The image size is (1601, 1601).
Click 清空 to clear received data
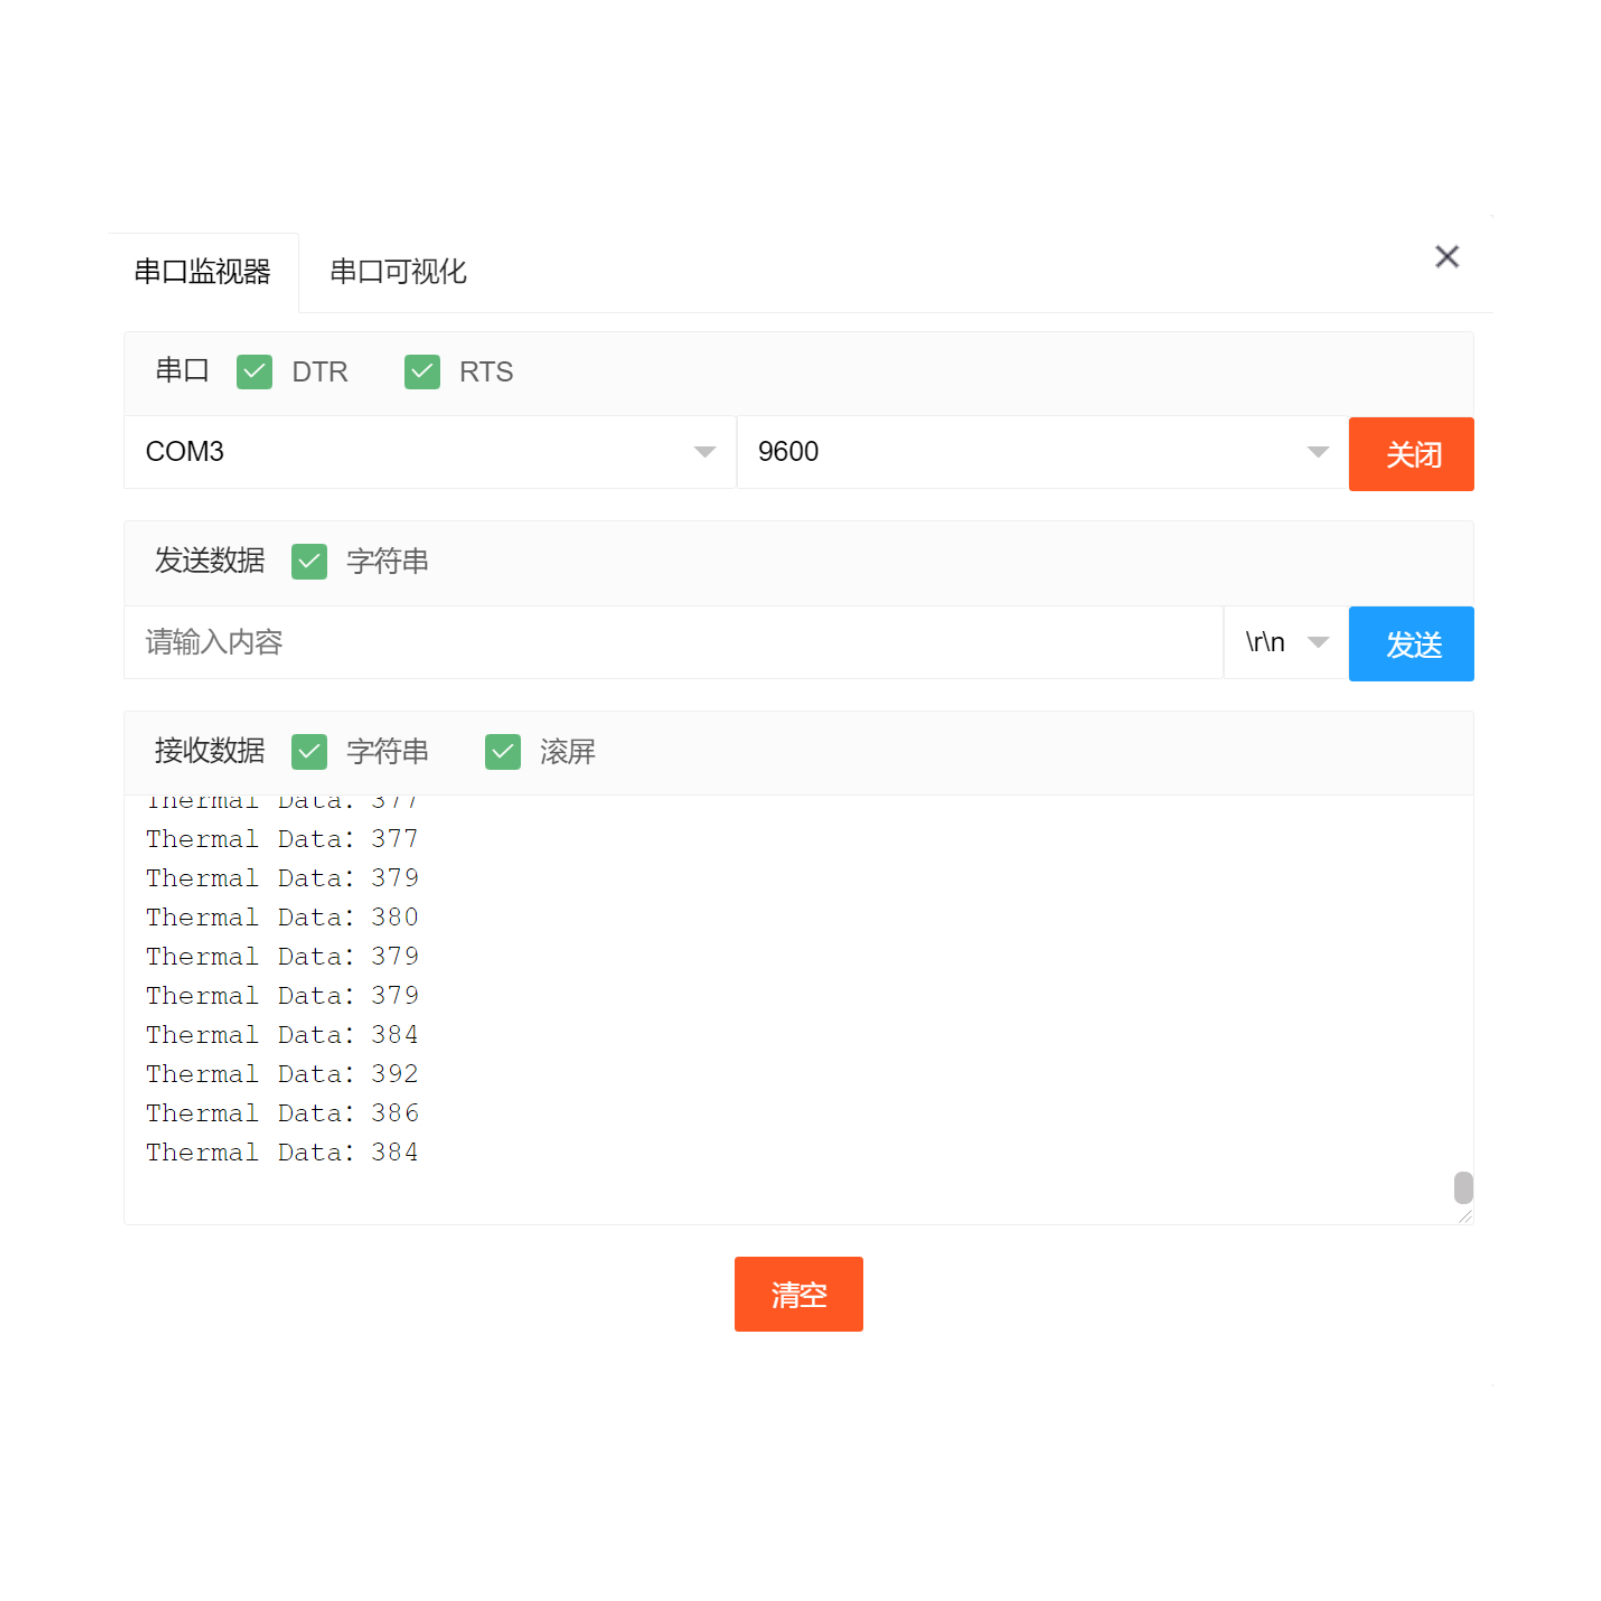pyautogui.click(x=798, y=1294)
